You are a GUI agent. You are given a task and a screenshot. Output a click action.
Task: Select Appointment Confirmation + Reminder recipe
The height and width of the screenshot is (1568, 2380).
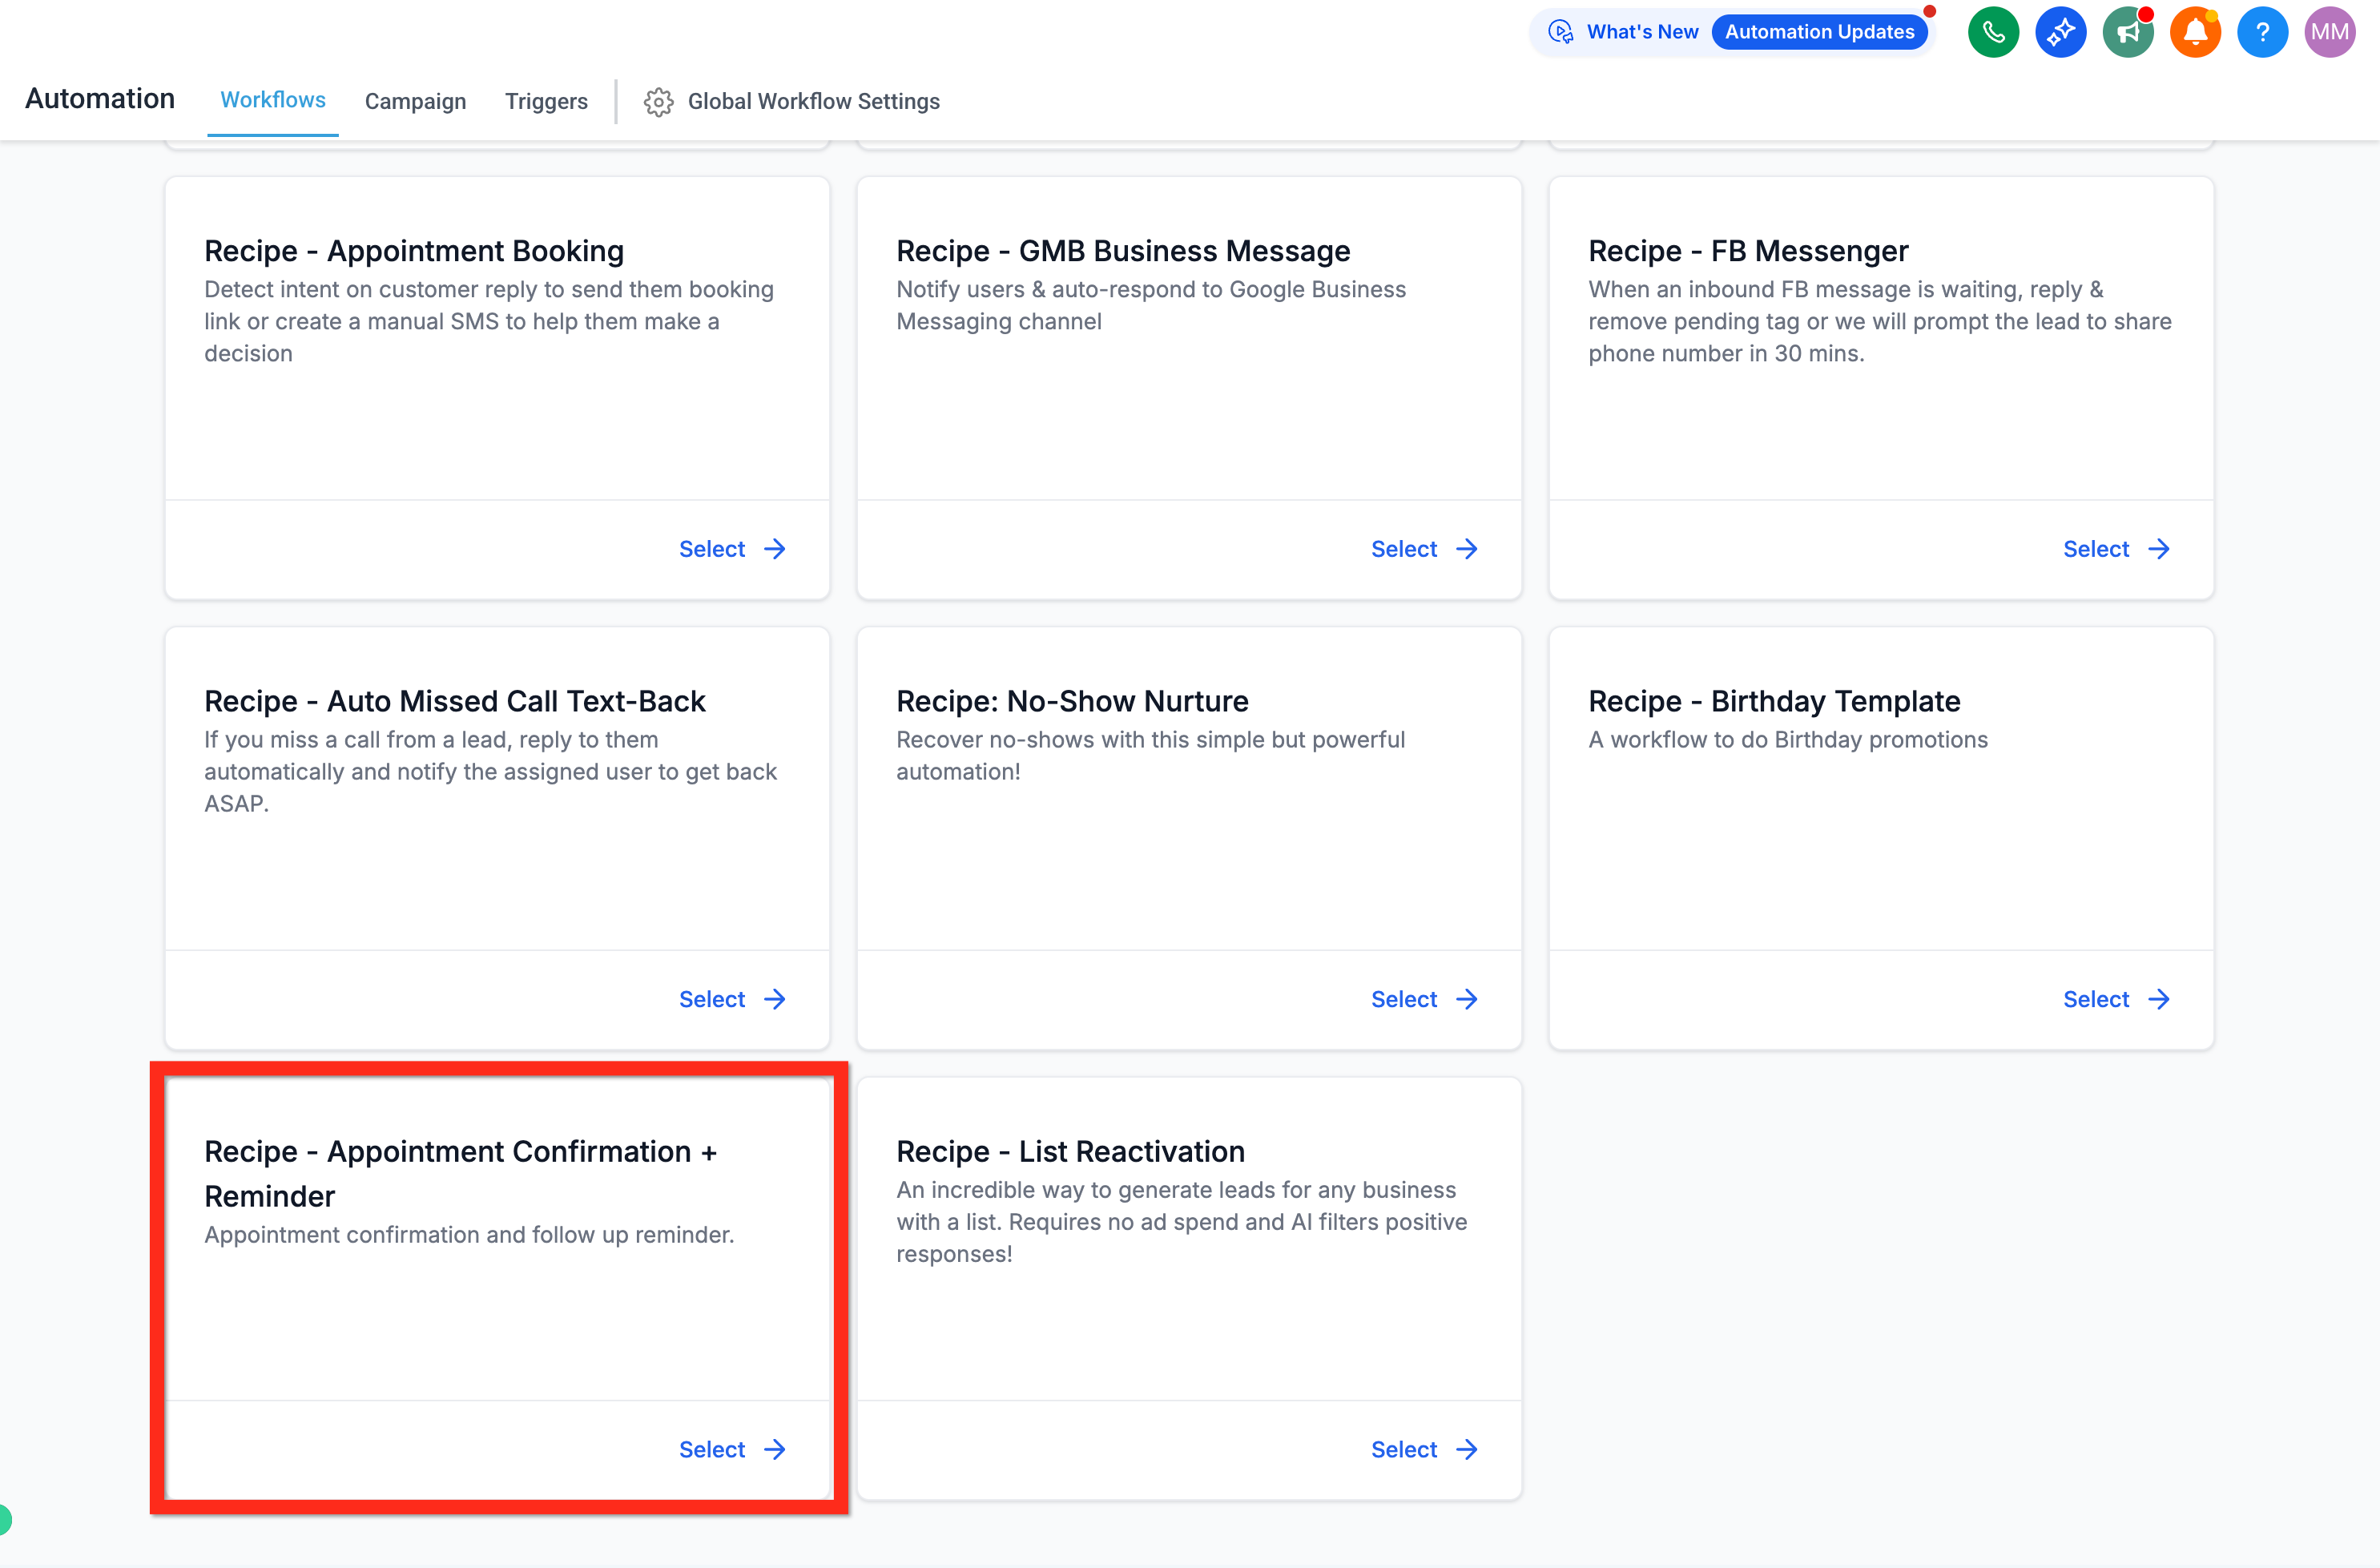(733, 1449)
